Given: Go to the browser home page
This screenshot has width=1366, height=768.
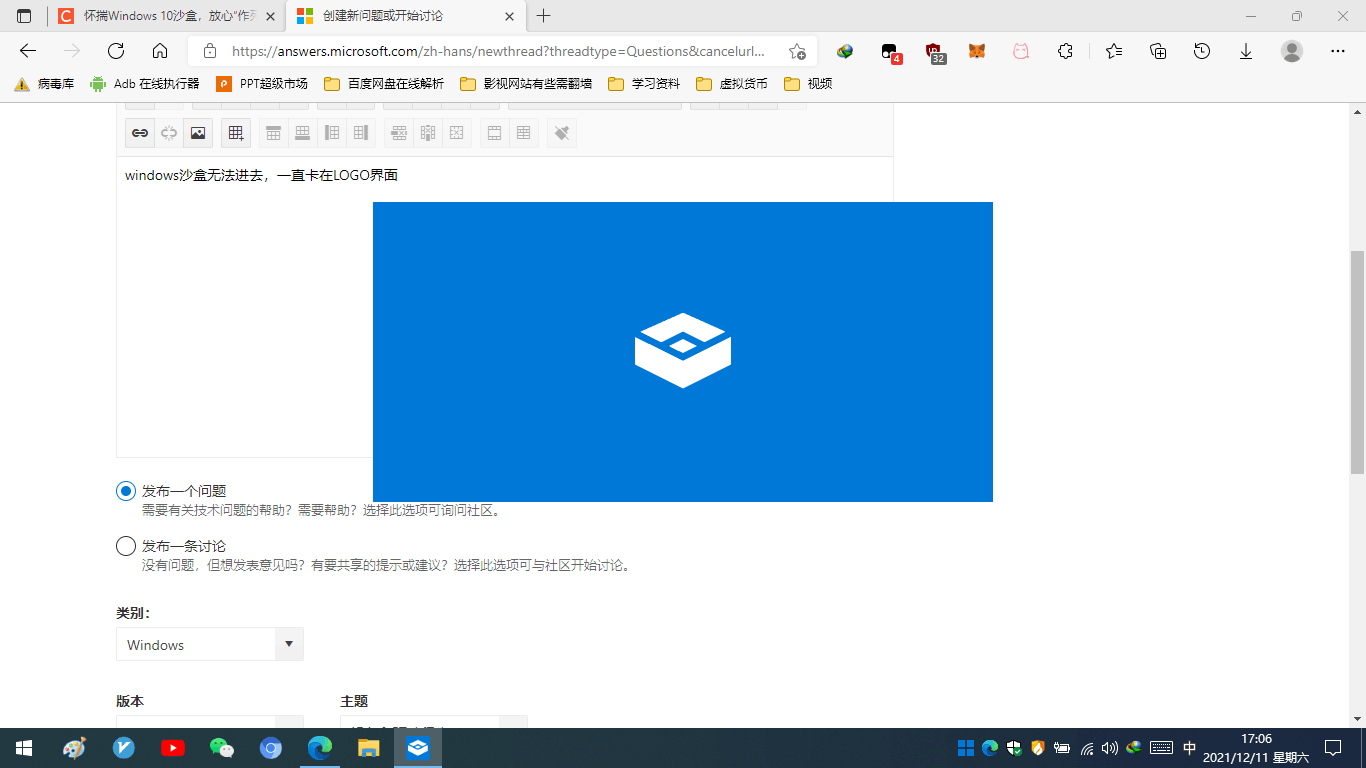Looking at the screenshot, I should click(160, 51).
